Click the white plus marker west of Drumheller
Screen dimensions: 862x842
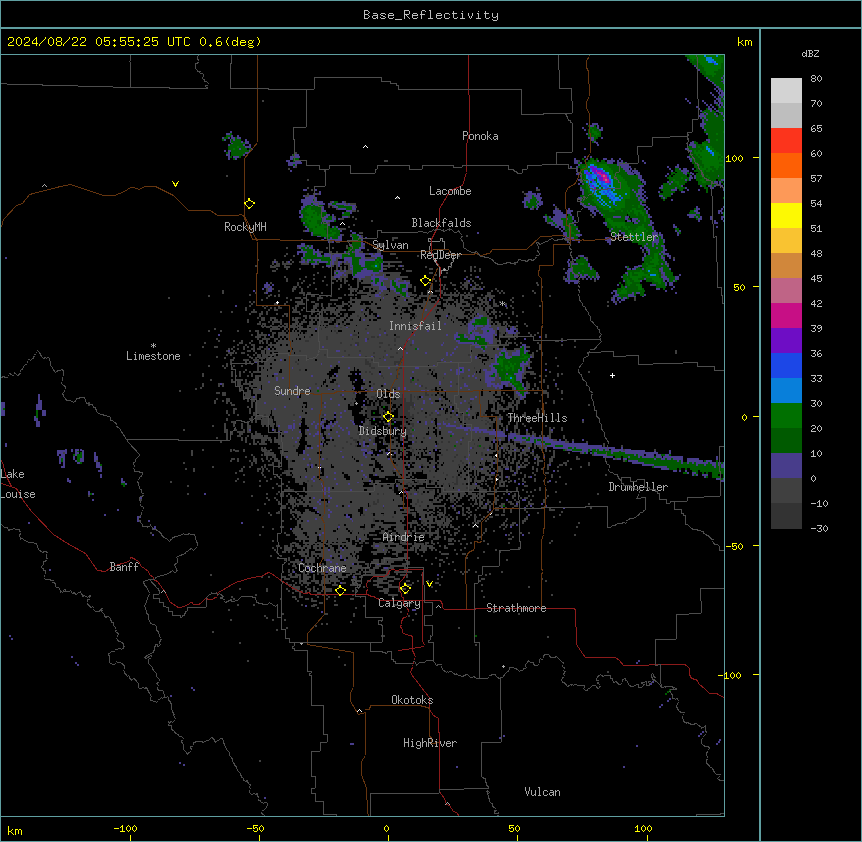tap(612, 375)
